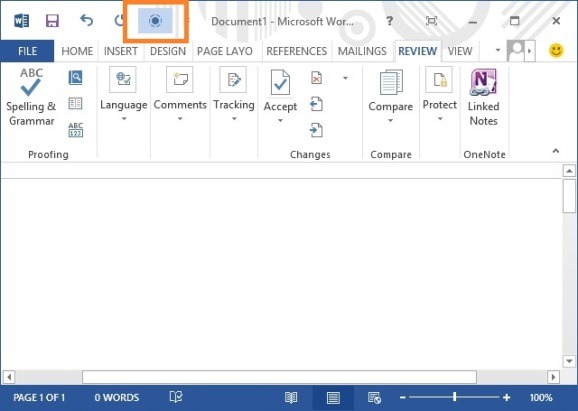578x411 pixels.
Task: Switch to the HOME tab
Action: [x=77, y=51]
